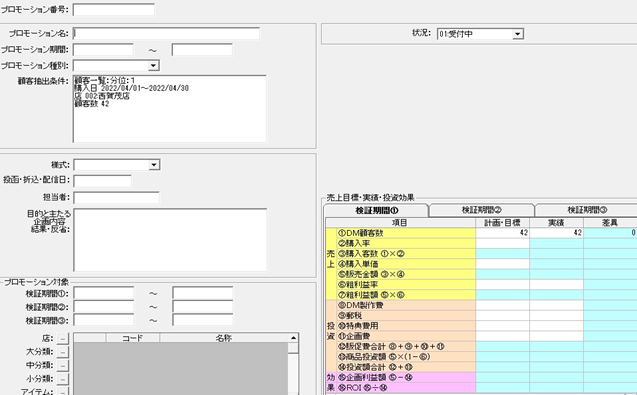This screenshot has height=395, width=637.
Task: Switch to the 検証期間② tab
Action: (482, 210)
